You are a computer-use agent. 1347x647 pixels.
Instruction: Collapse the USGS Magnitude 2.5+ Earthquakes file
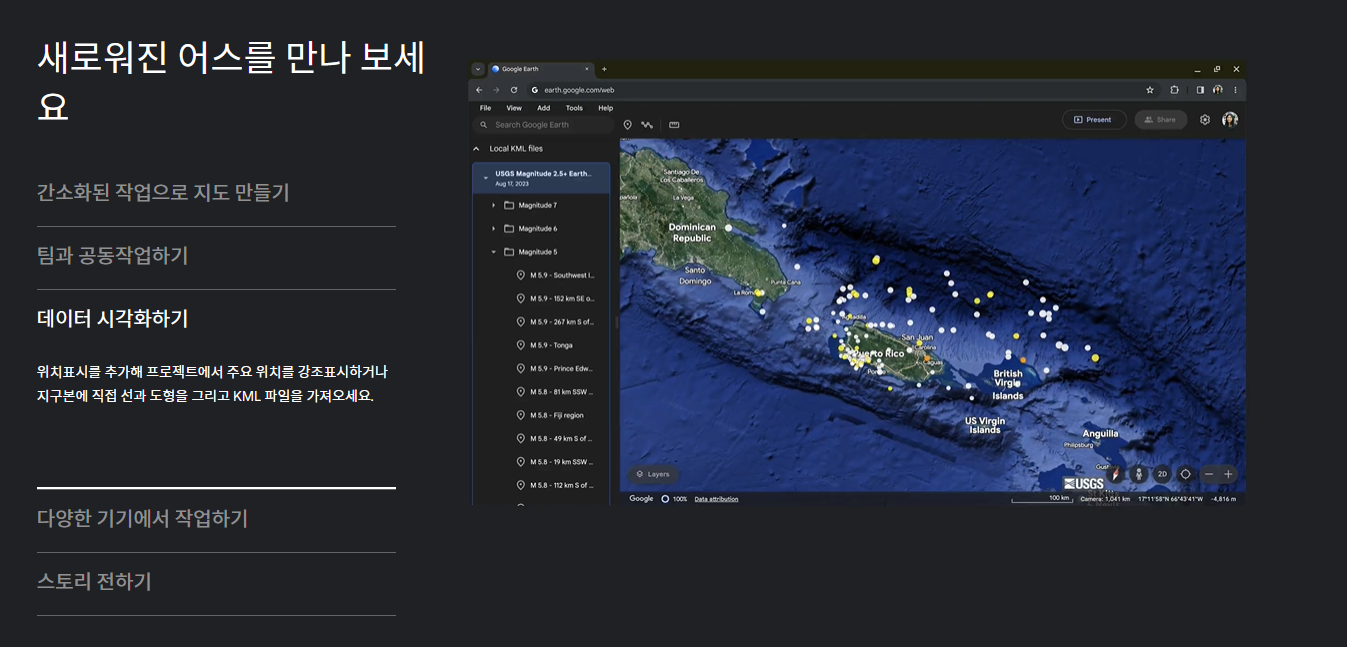[x=485, y=177]
